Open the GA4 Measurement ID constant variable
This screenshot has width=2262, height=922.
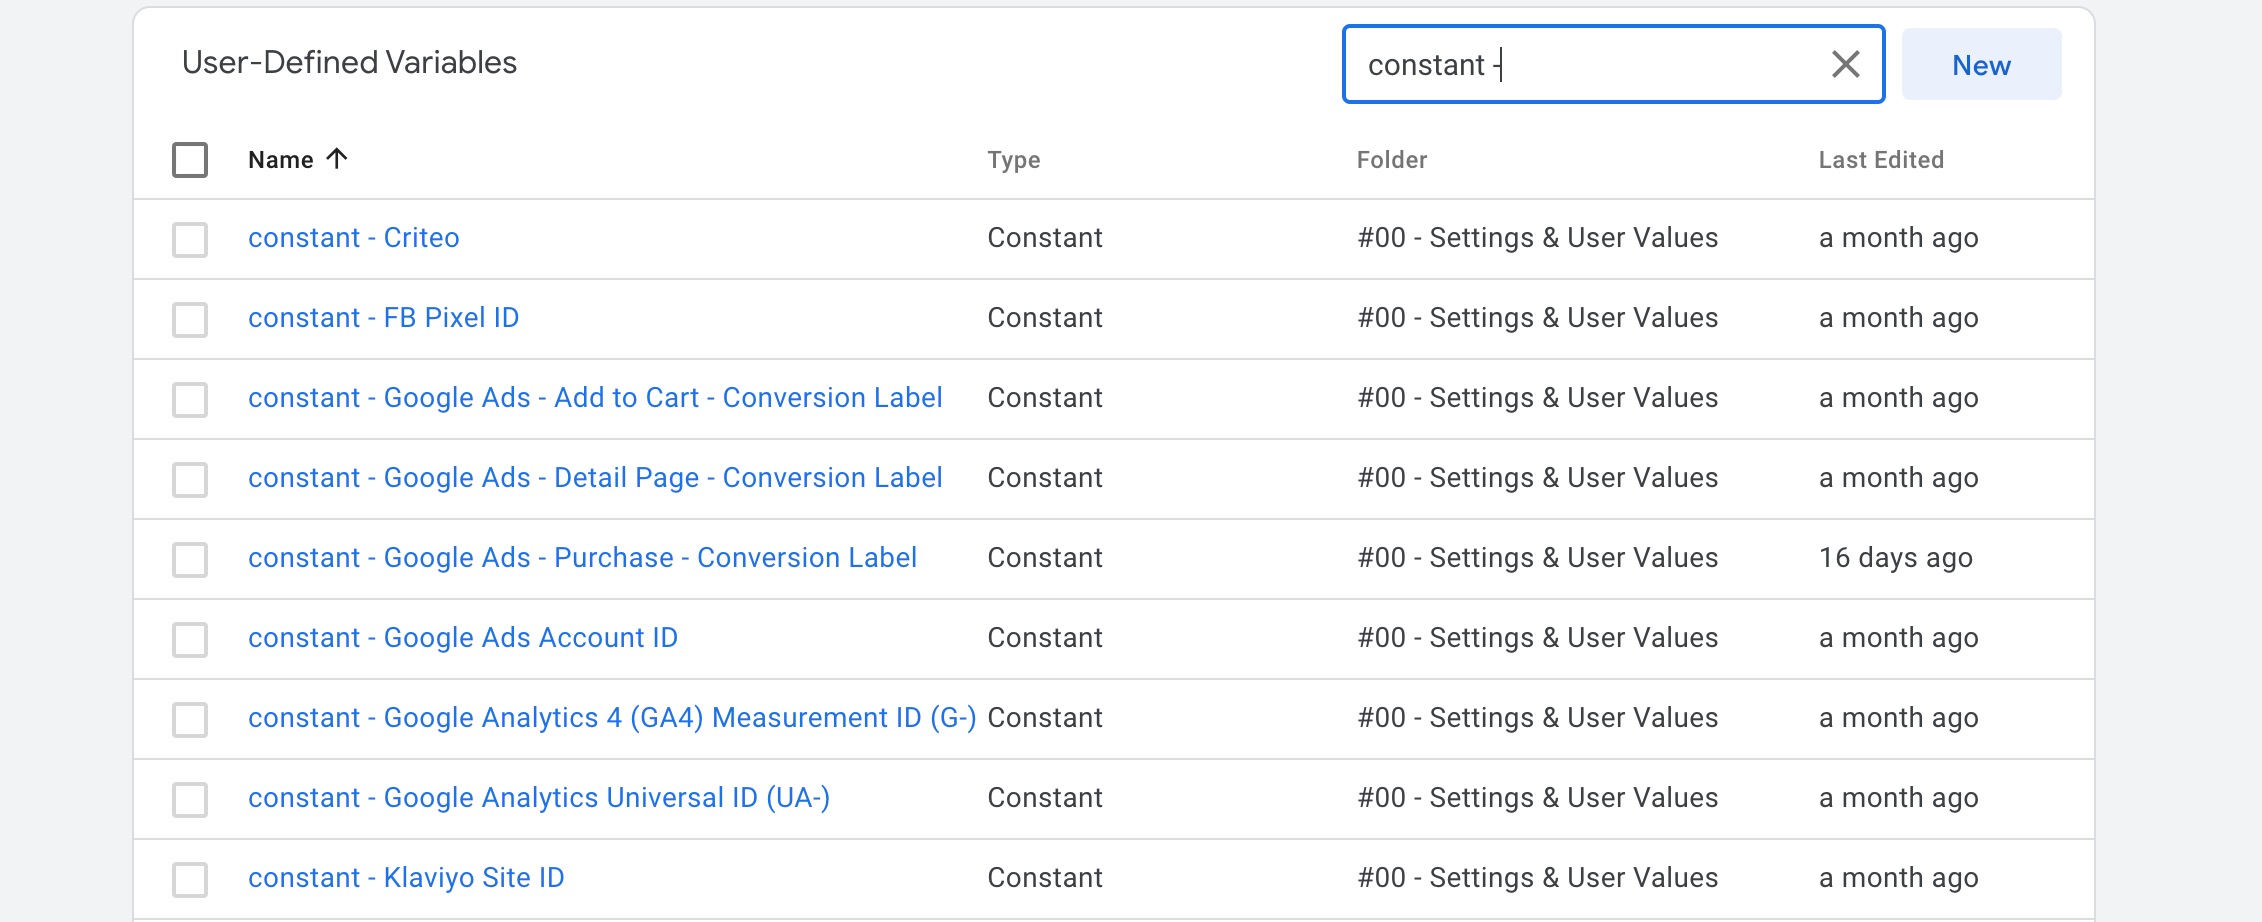coord(613,717)
